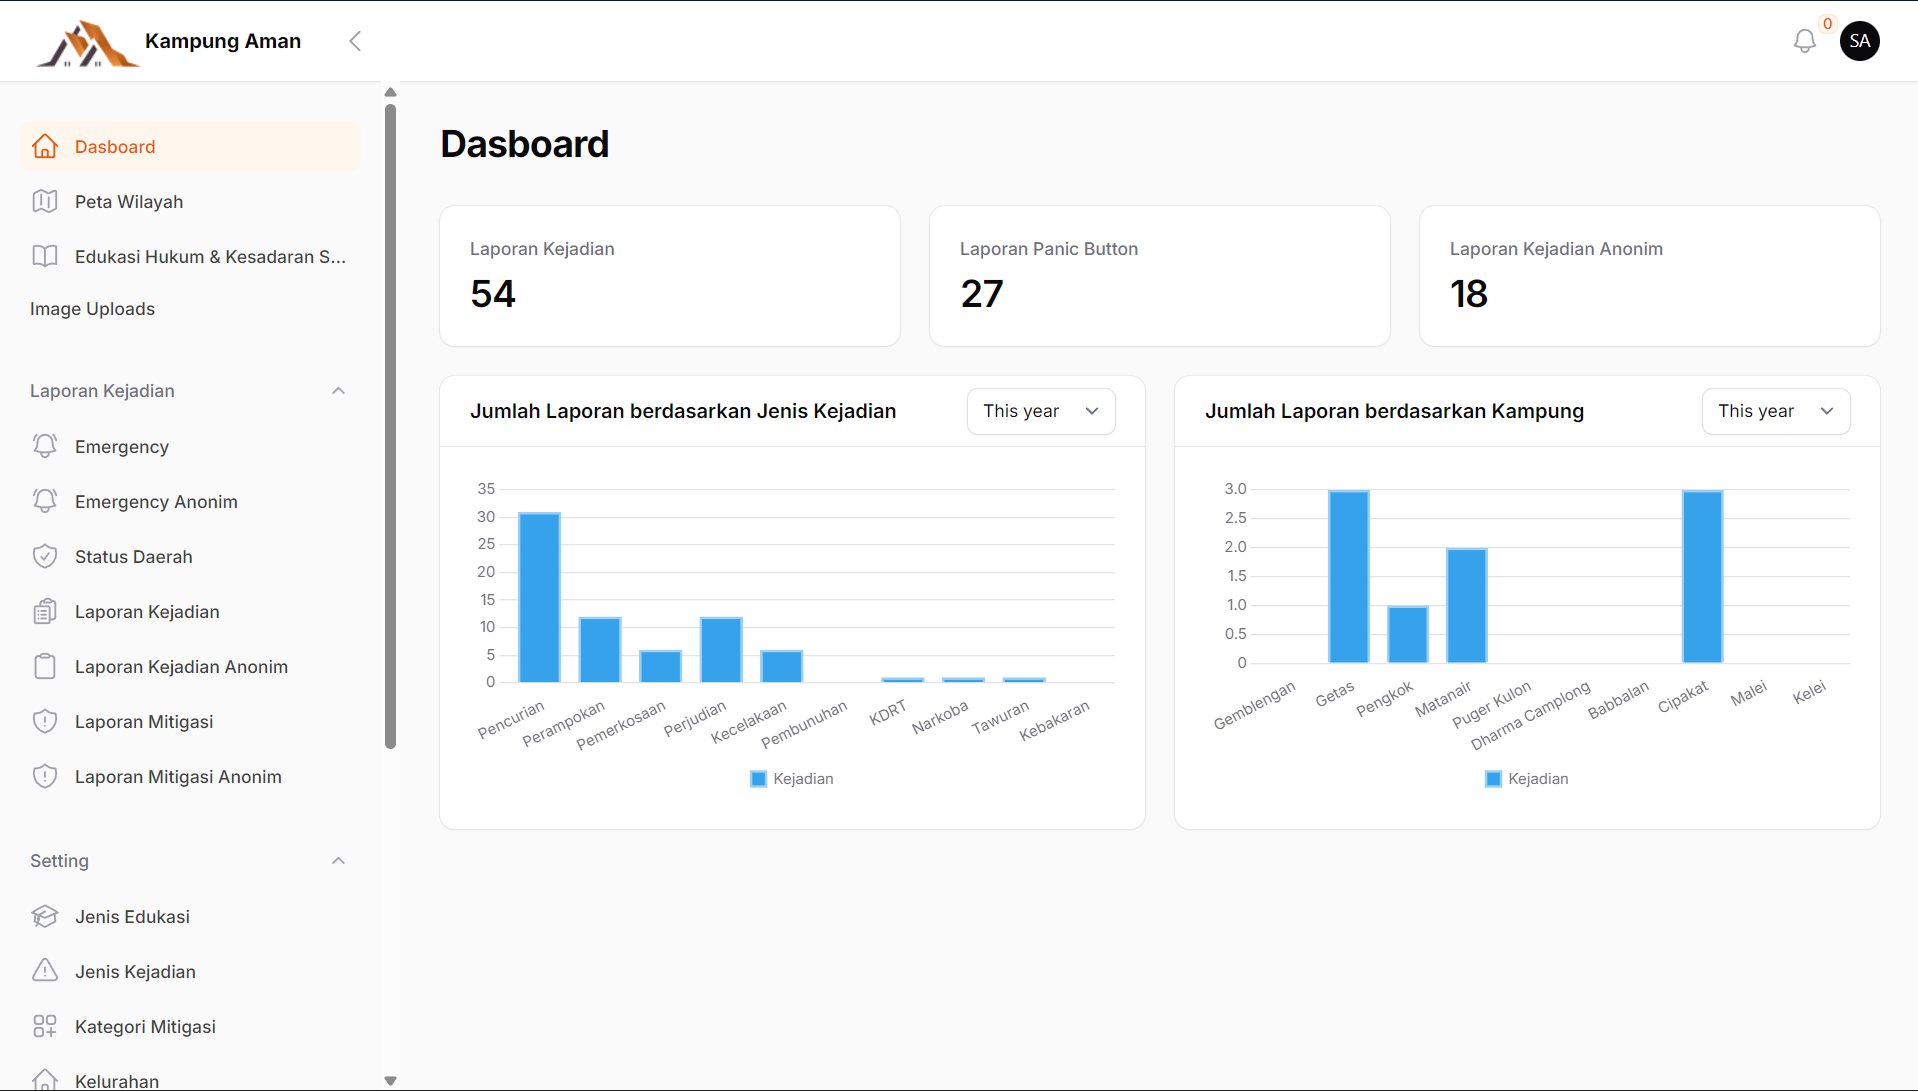The image size is (1918, 1091).
Task: Click the notification bell icon
Action: pos(1804,41)
